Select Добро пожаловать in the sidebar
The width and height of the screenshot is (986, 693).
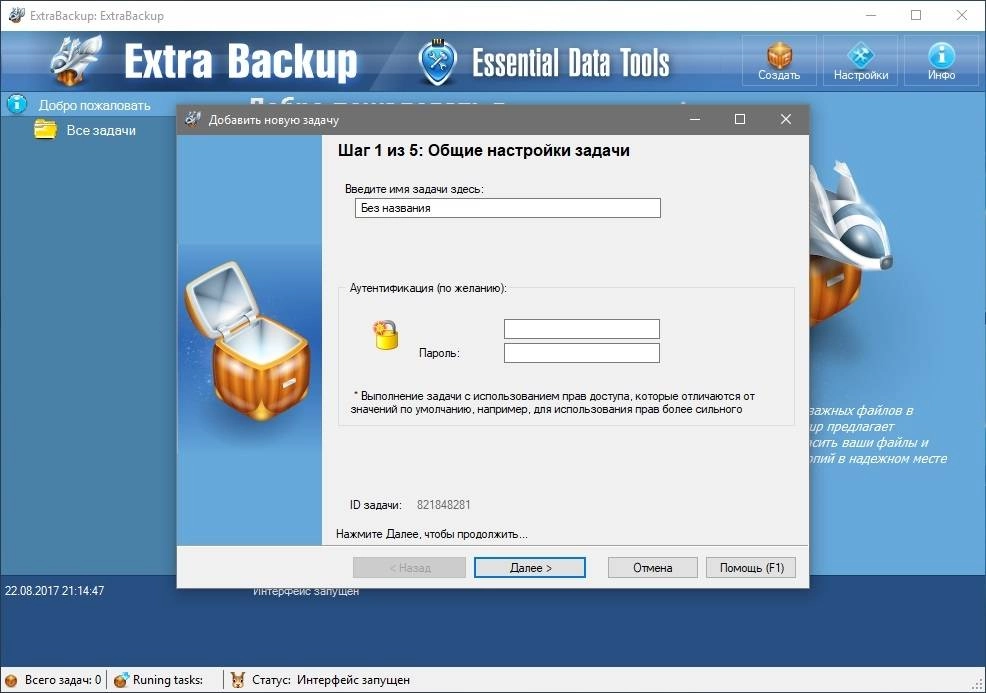[94, 105]
